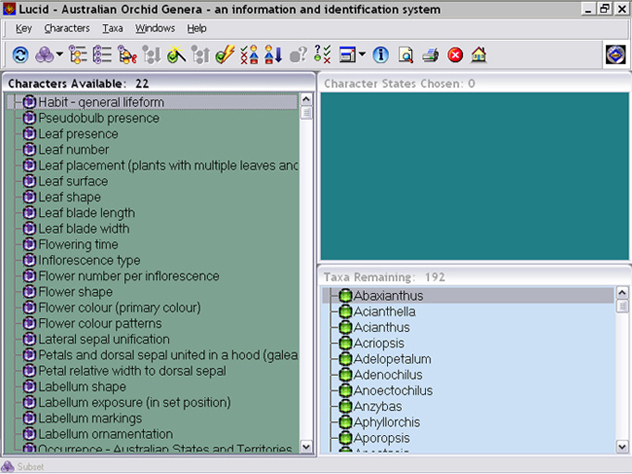Select Labellum exposure (in set position)
Viewport: 632px width, 474px height.
pos(134,402)
